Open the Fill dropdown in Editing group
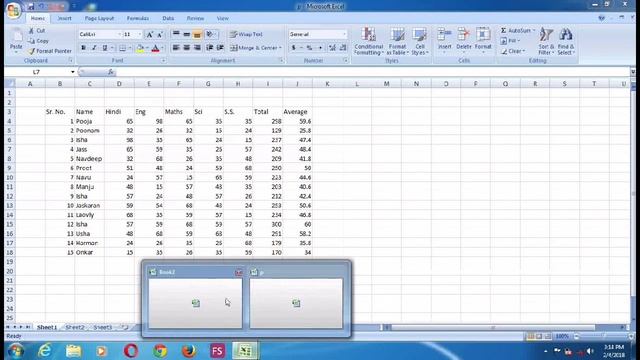The height and width of the screenshot is (360, 640). coord(519,41)
